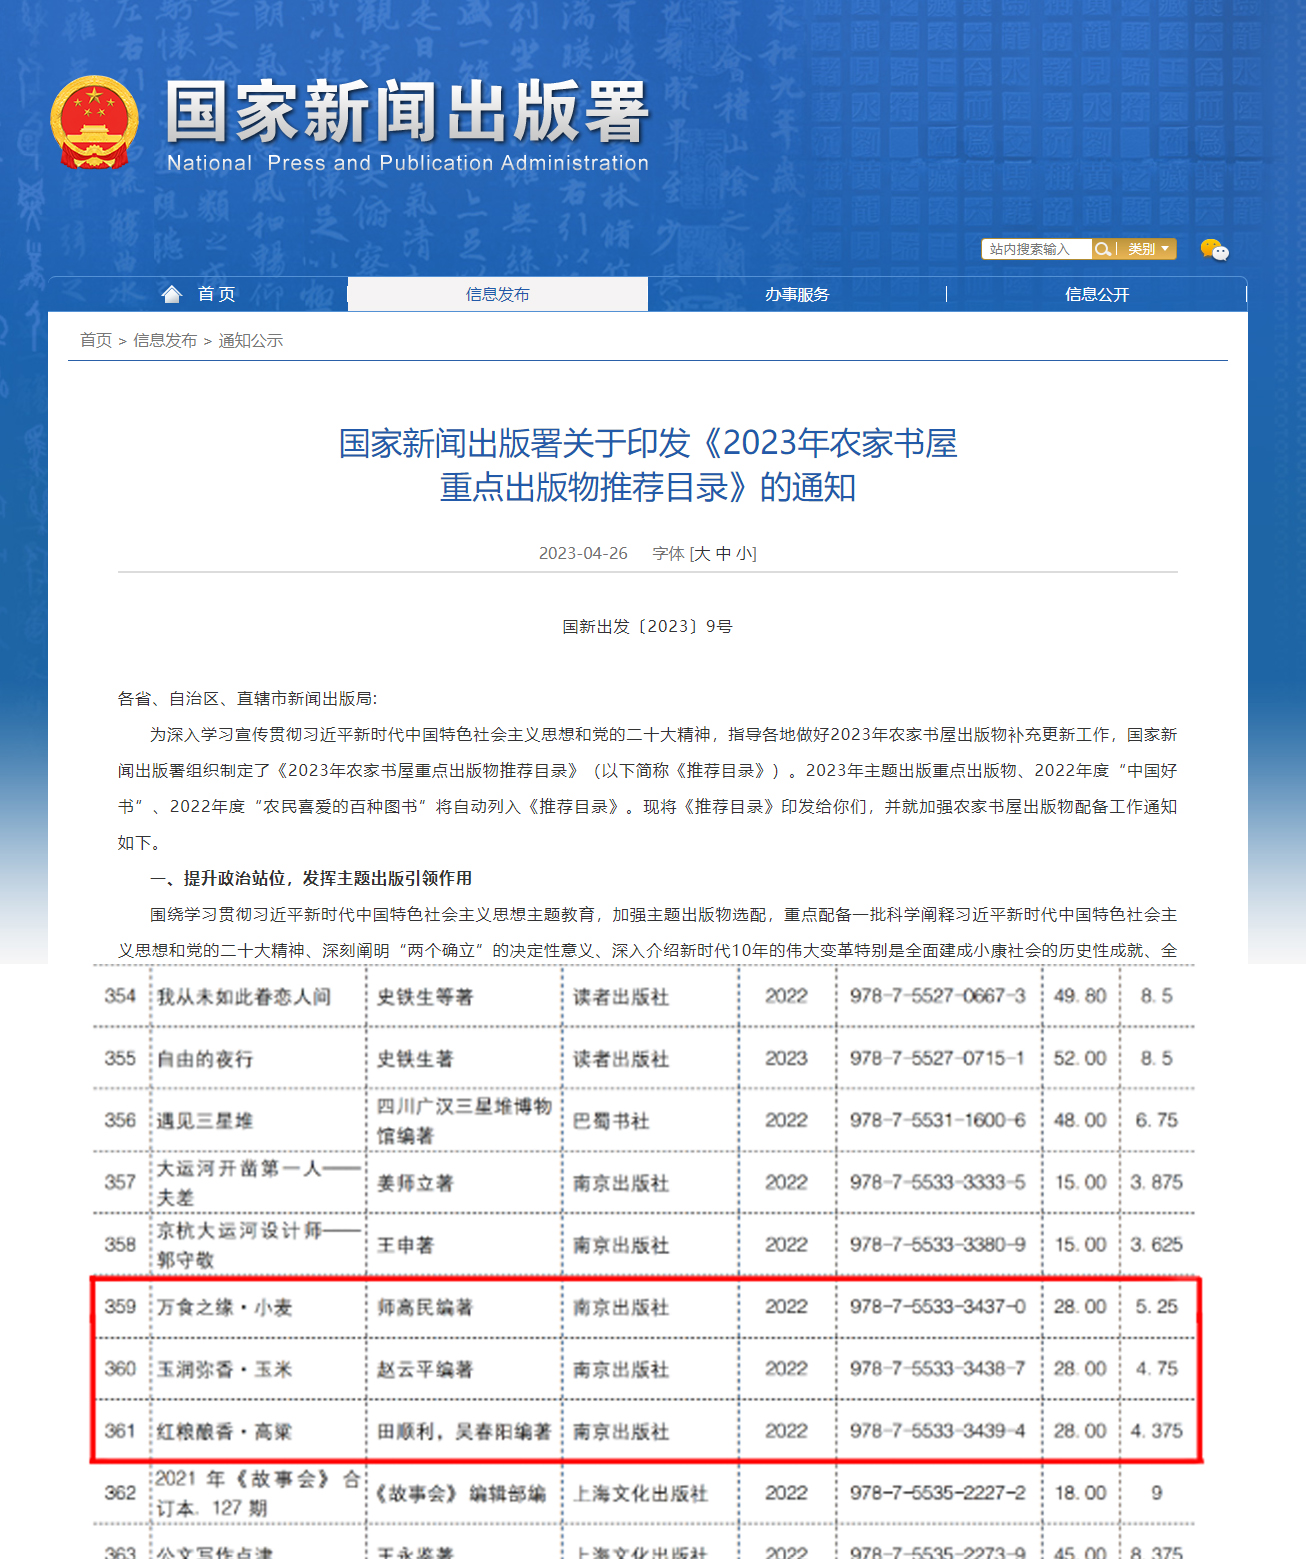Open the WeChat chat bubble icon

[1214, 249]
